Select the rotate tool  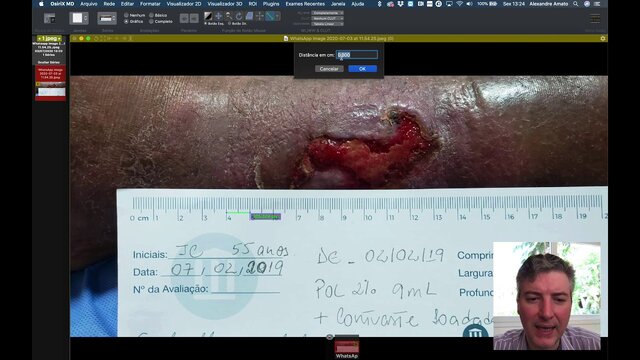[239, 16]
